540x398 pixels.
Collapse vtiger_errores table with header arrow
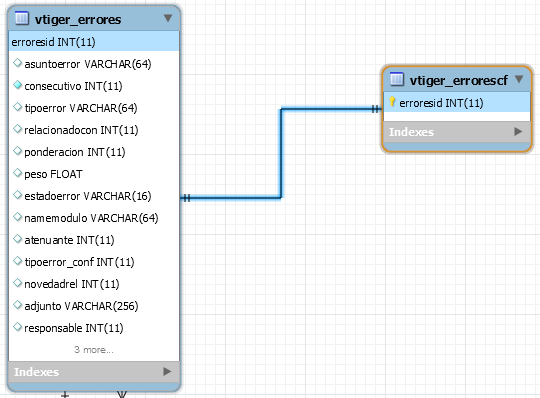click(168, 18)
